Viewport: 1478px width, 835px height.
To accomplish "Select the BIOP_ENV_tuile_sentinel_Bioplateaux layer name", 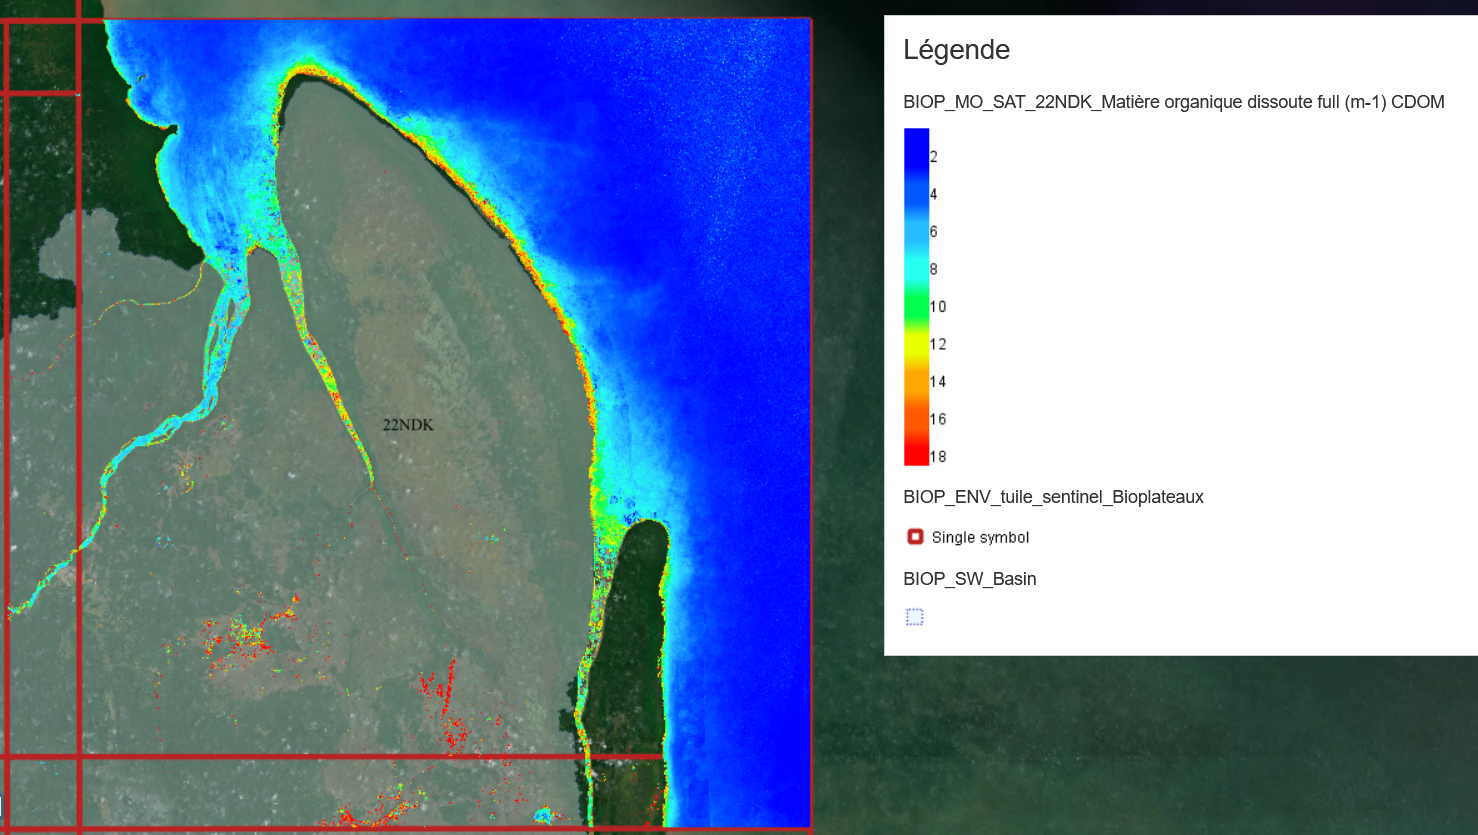I will pyautogui.click(x=1053, y=497).
